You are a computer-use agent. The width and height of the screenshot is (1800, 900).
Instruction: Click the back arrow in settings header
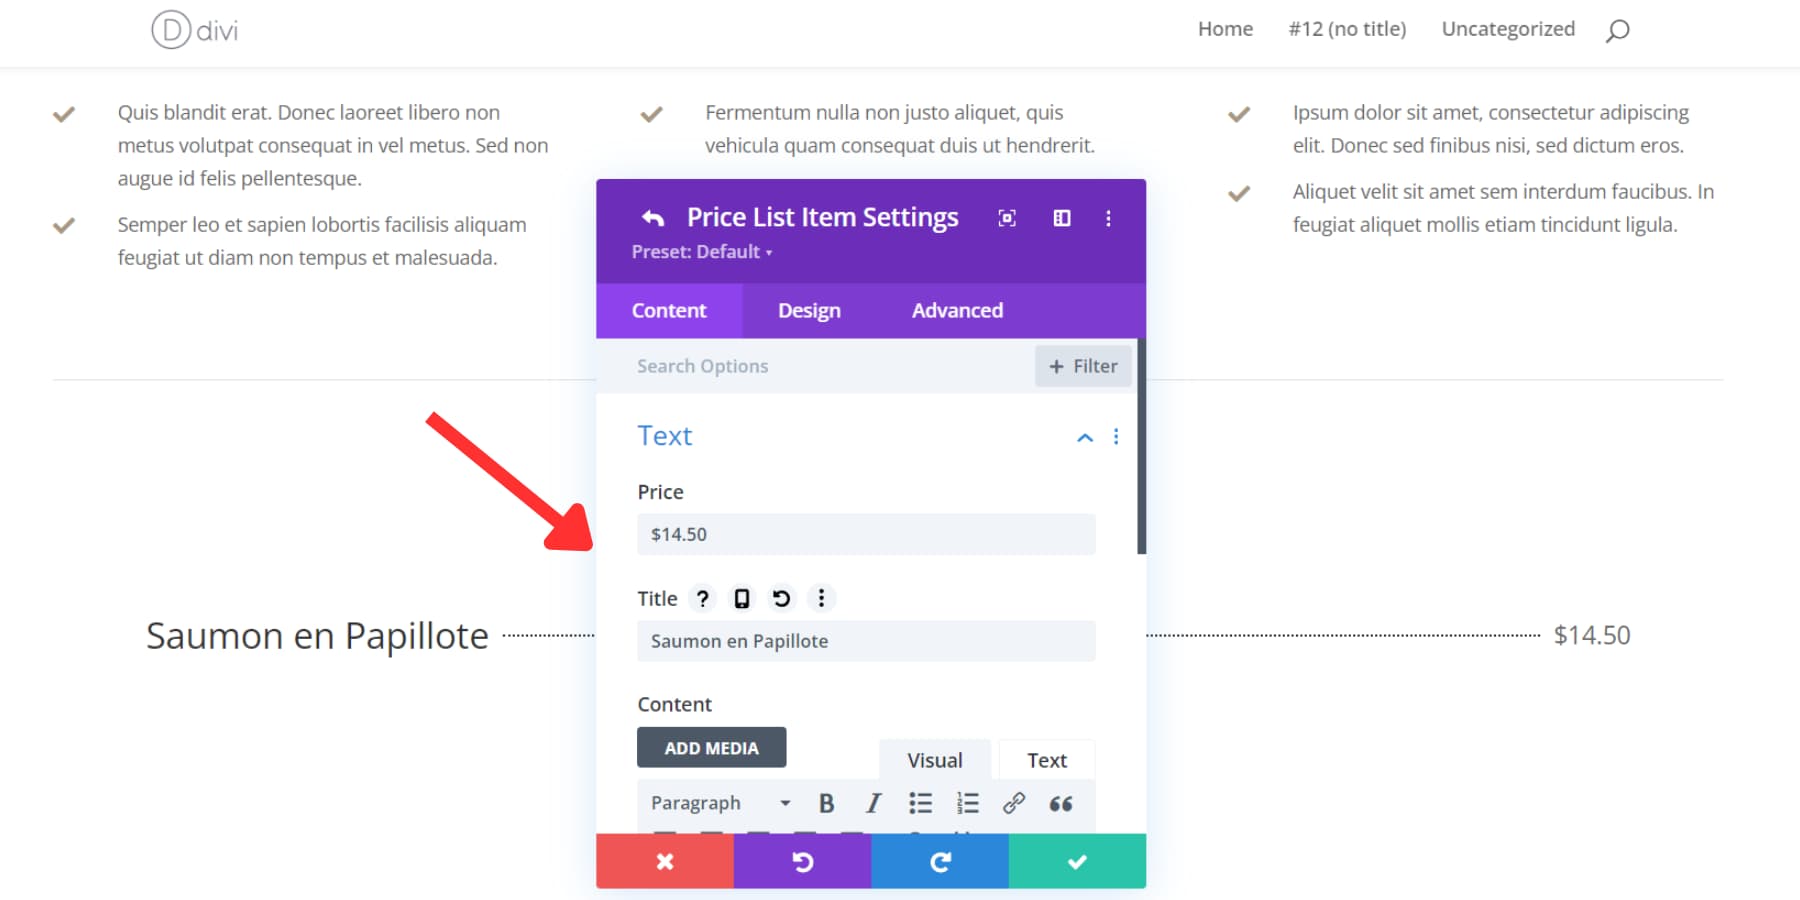click(653, 218)
